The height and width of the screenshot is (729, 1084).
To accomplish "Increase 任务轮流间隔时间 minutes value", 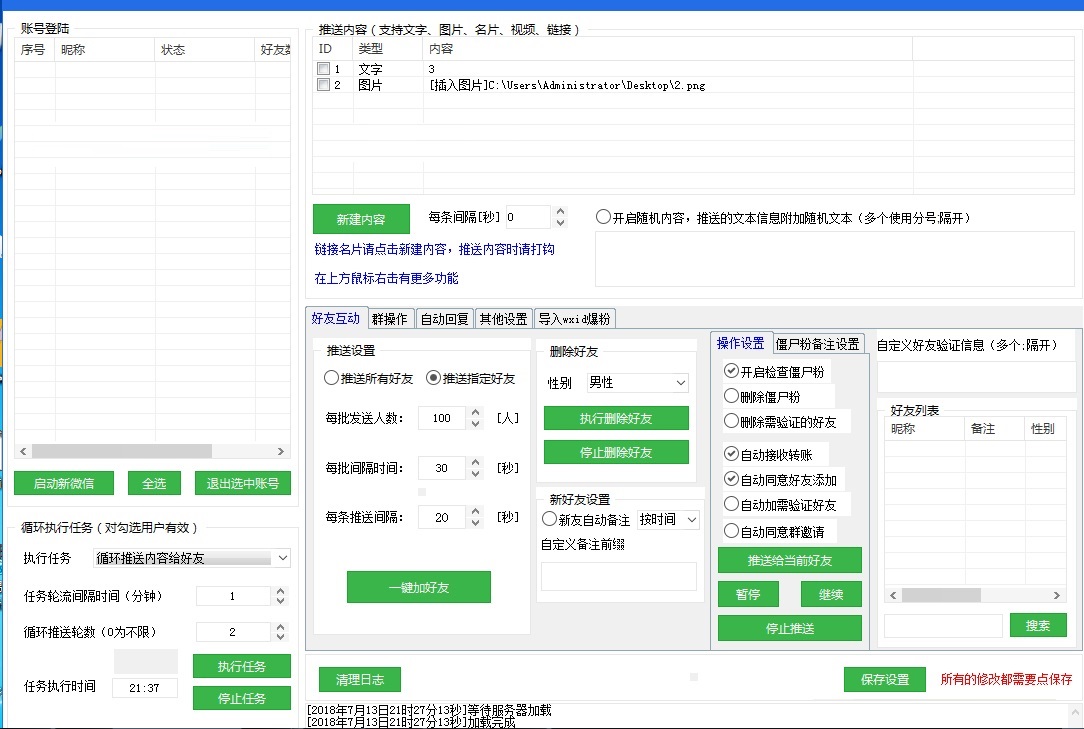I will pyautogui.click(x=280, y=591).
